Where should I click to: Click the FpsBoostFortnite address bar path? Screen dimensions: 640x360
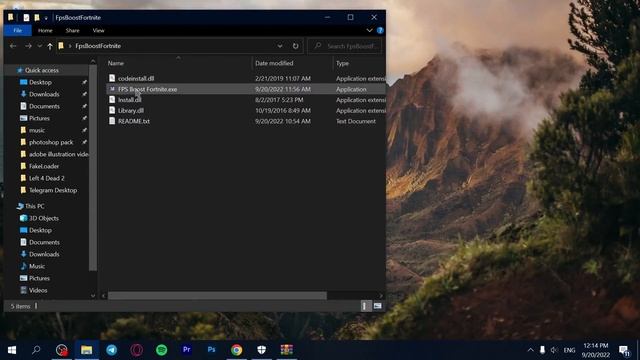pos(98,46)
